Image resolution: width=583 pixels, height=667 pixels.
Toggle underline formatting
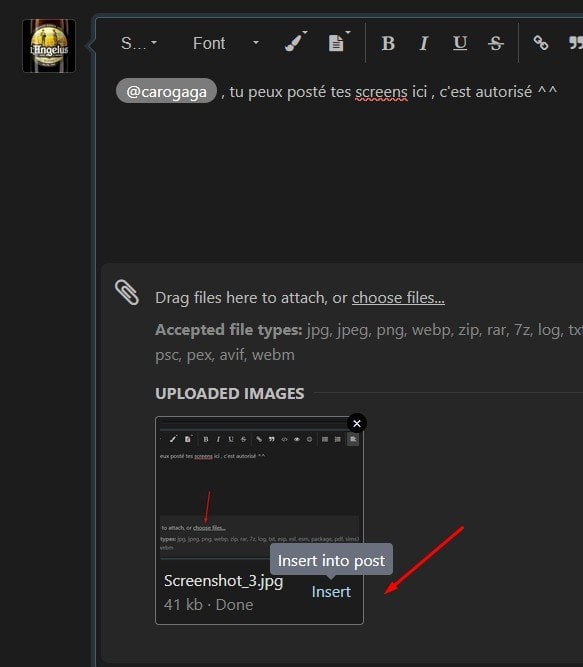pos(460,43)
